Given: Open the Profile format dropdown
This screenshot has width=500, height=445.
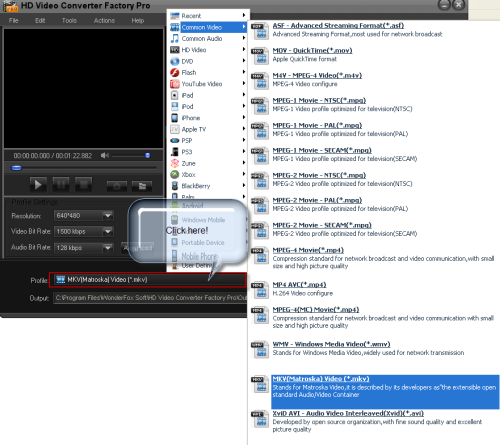Looking at the screenshot, I should coord(148,280).
